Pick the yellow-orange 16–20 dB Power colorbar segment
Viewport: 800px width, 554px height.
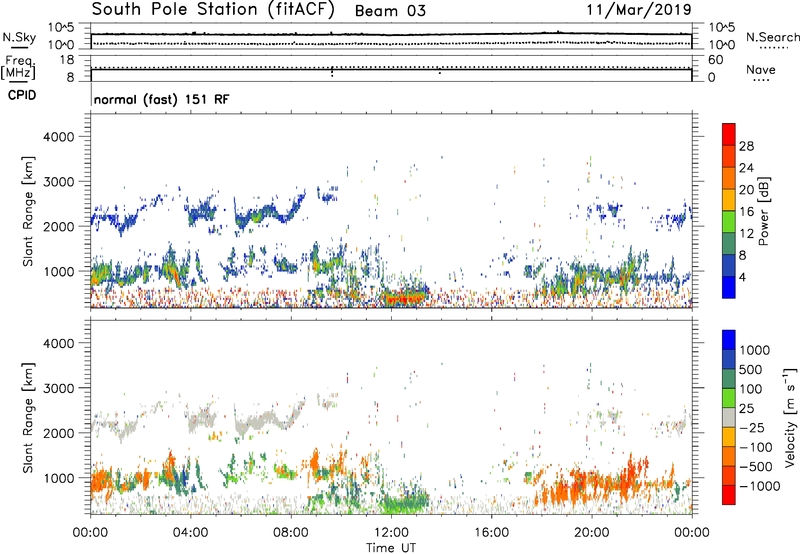[729, 199]
